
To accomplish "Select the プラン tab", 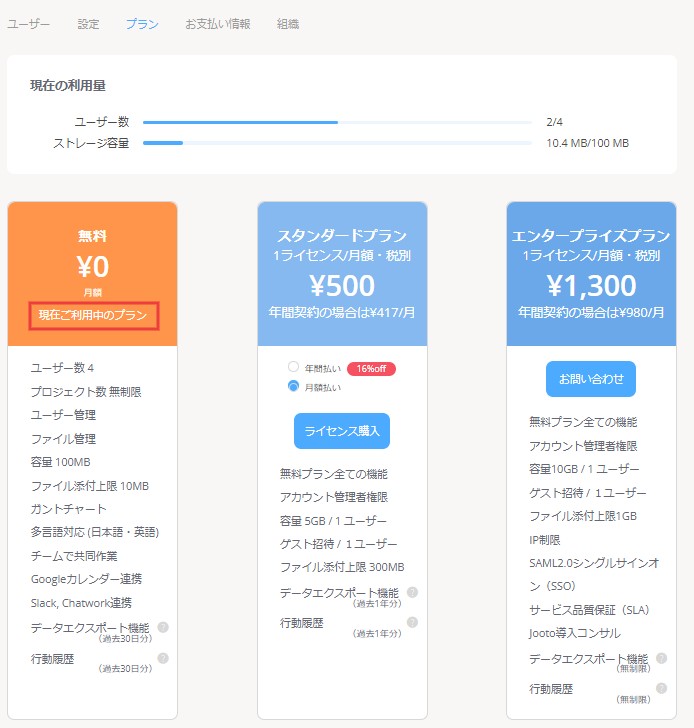I will pos(142,23).
